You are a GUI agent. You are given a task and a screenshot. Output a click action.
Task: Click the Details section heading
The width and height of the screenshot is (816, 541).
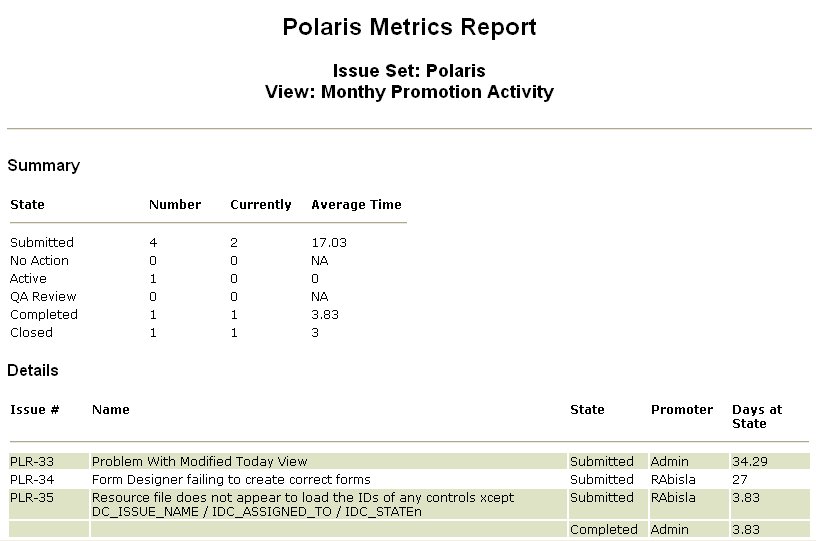click(x=33, y=370)
